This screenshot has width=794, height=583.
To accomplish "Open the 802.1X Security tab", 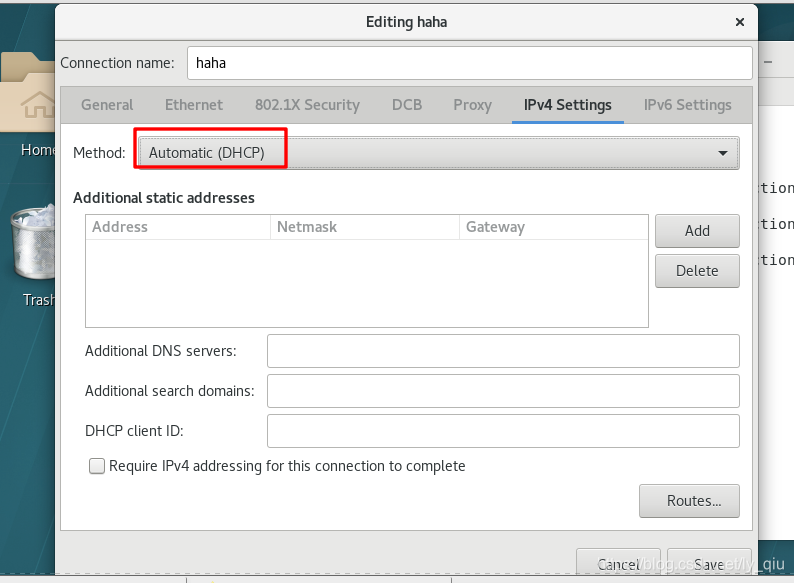I will [x=307, y=105].
